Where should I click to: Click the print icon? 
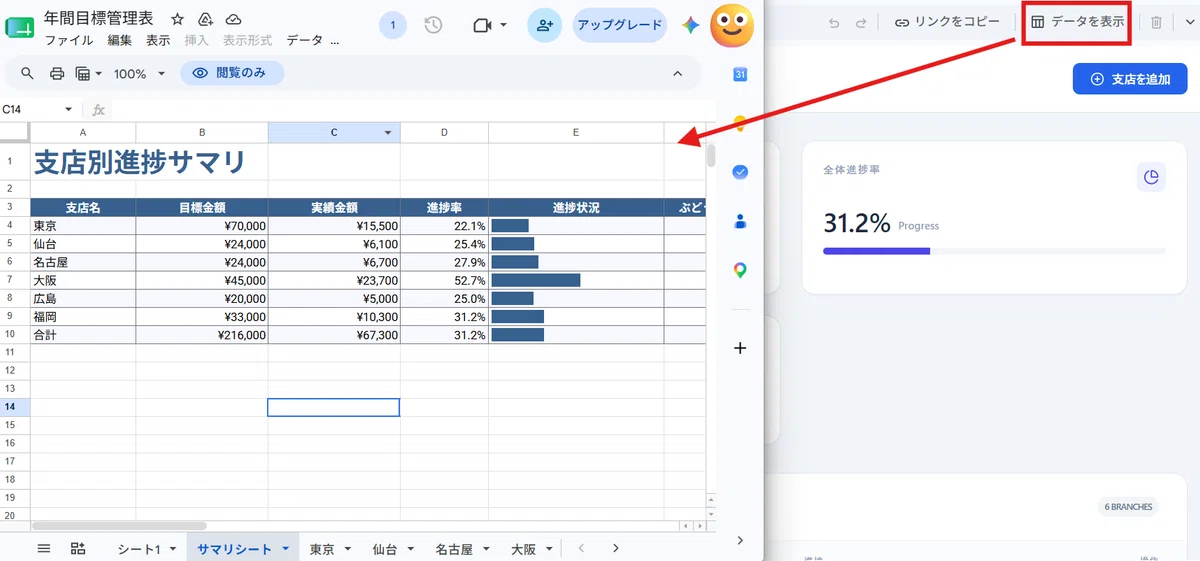coord(57,73)
